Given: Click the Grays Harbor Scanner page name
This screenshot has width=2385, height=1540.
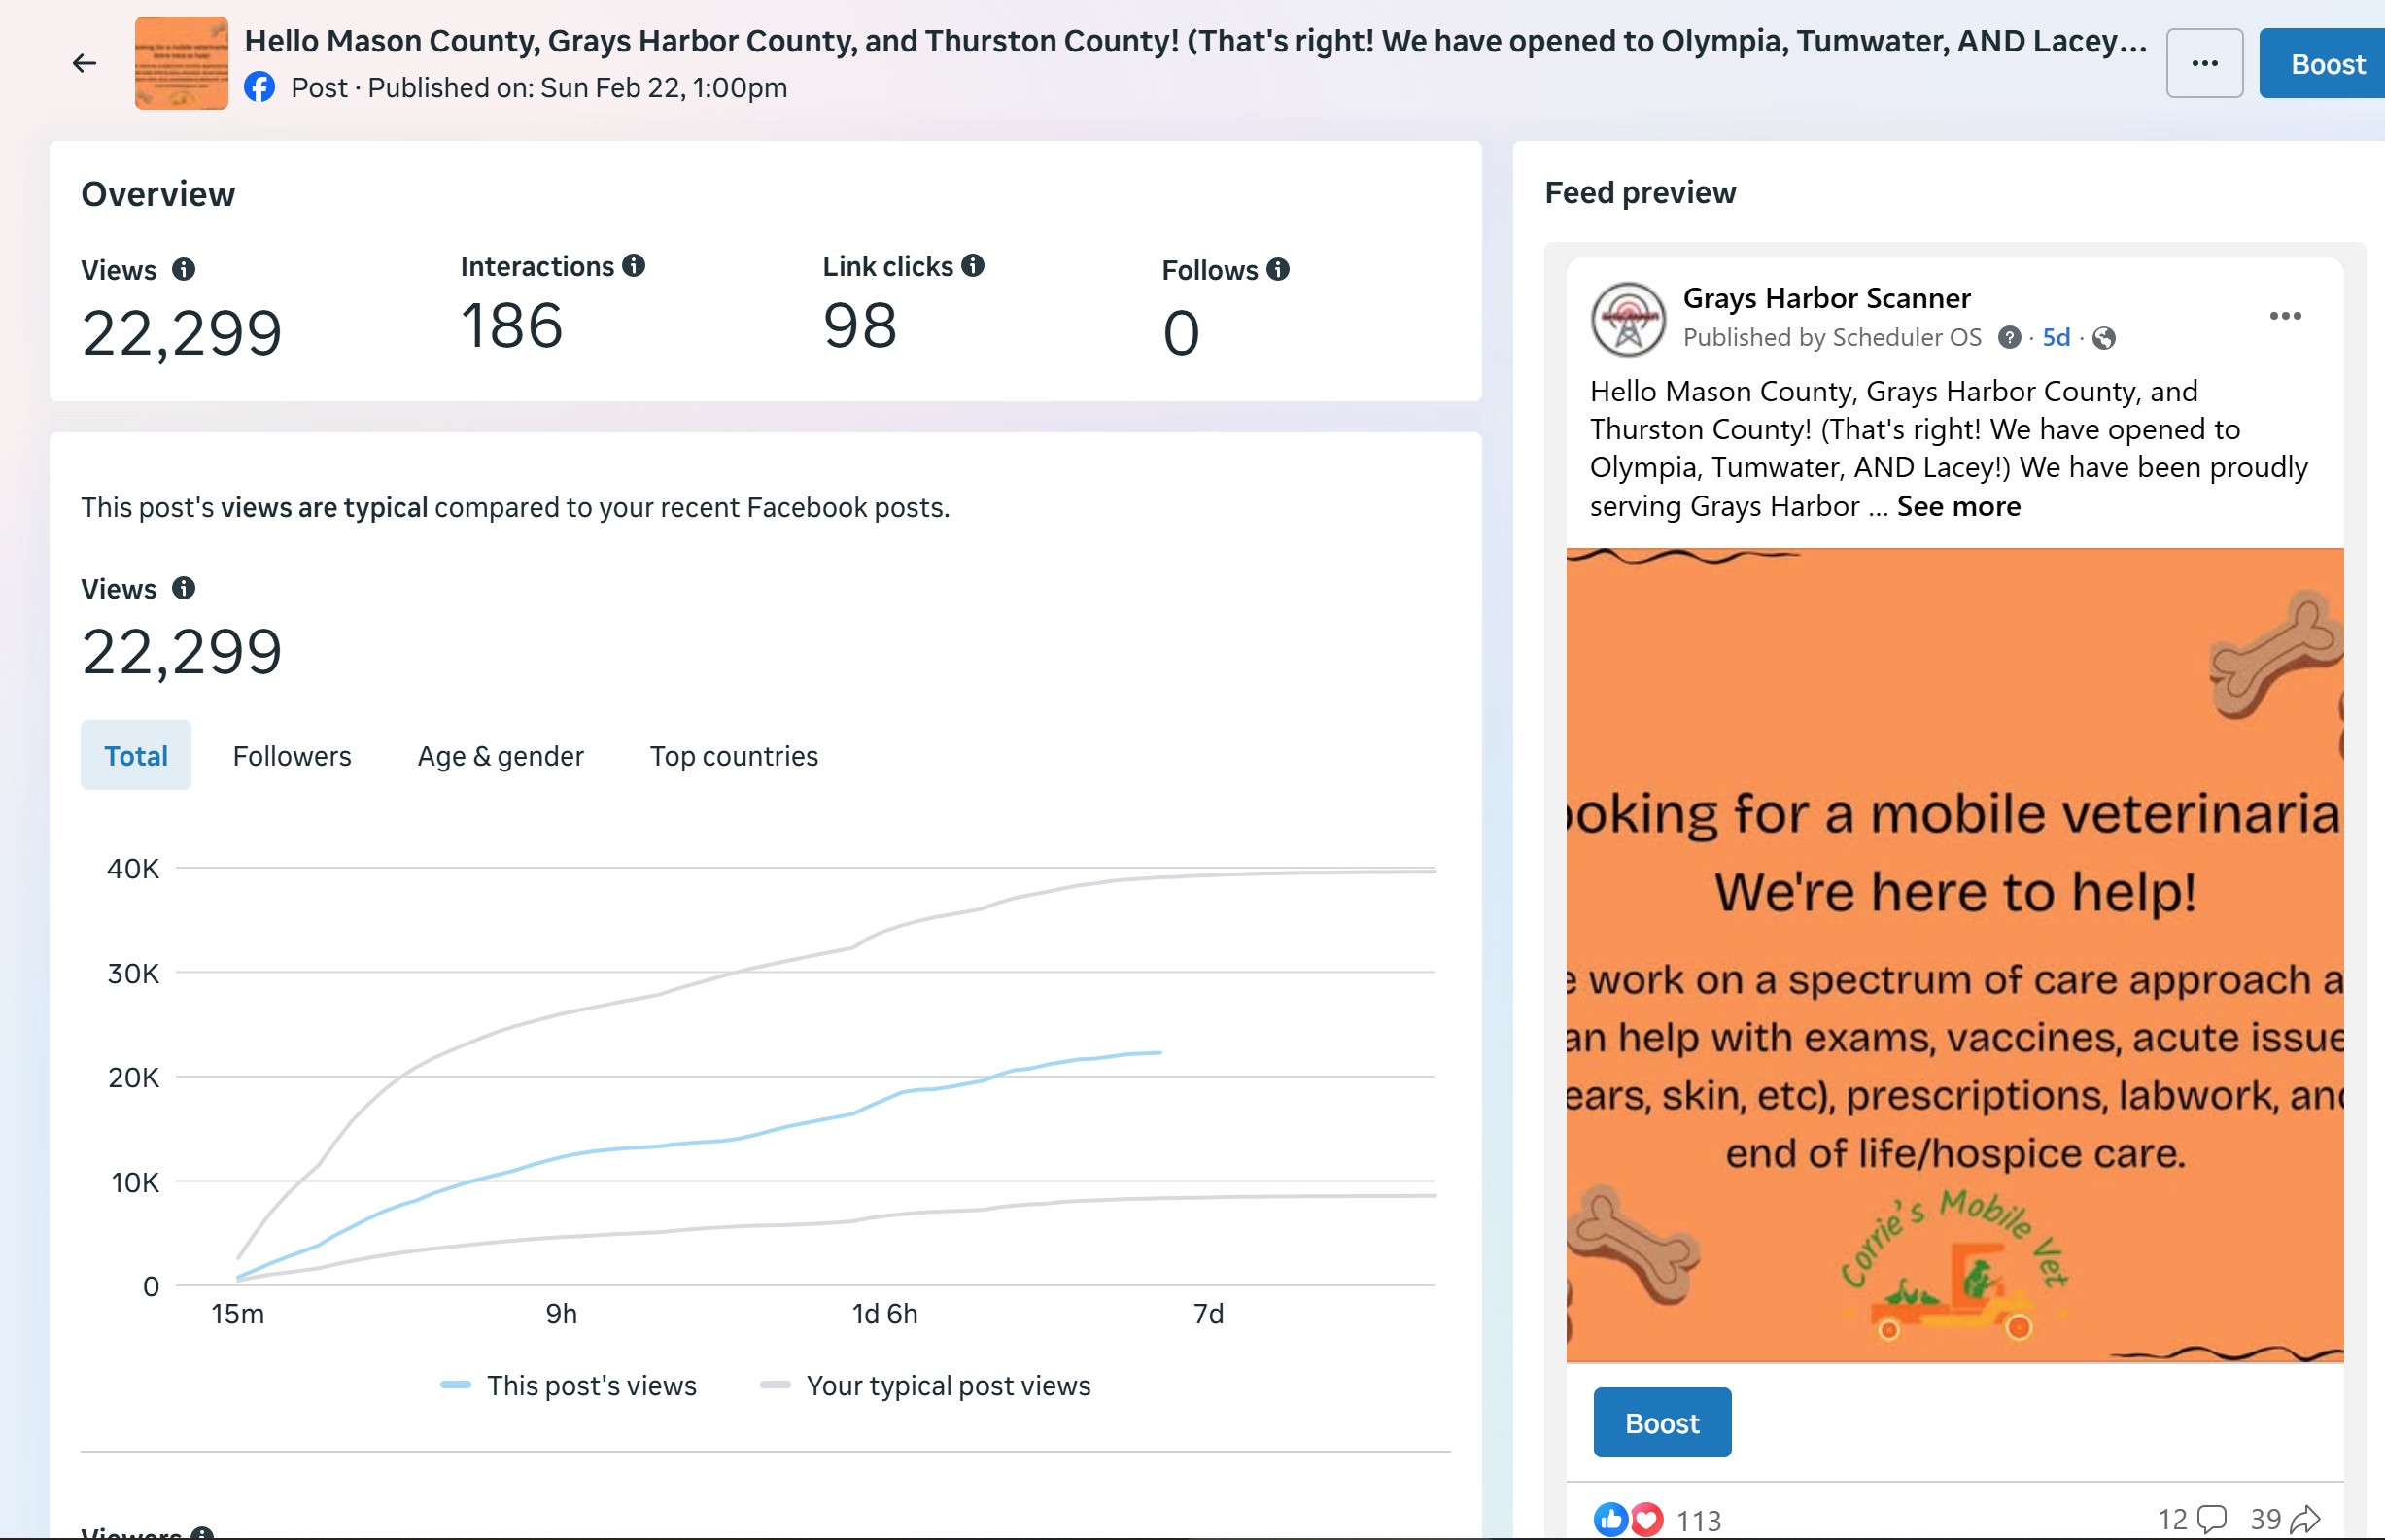Looking at the screenshot, I should click(x=1826, y=298).
